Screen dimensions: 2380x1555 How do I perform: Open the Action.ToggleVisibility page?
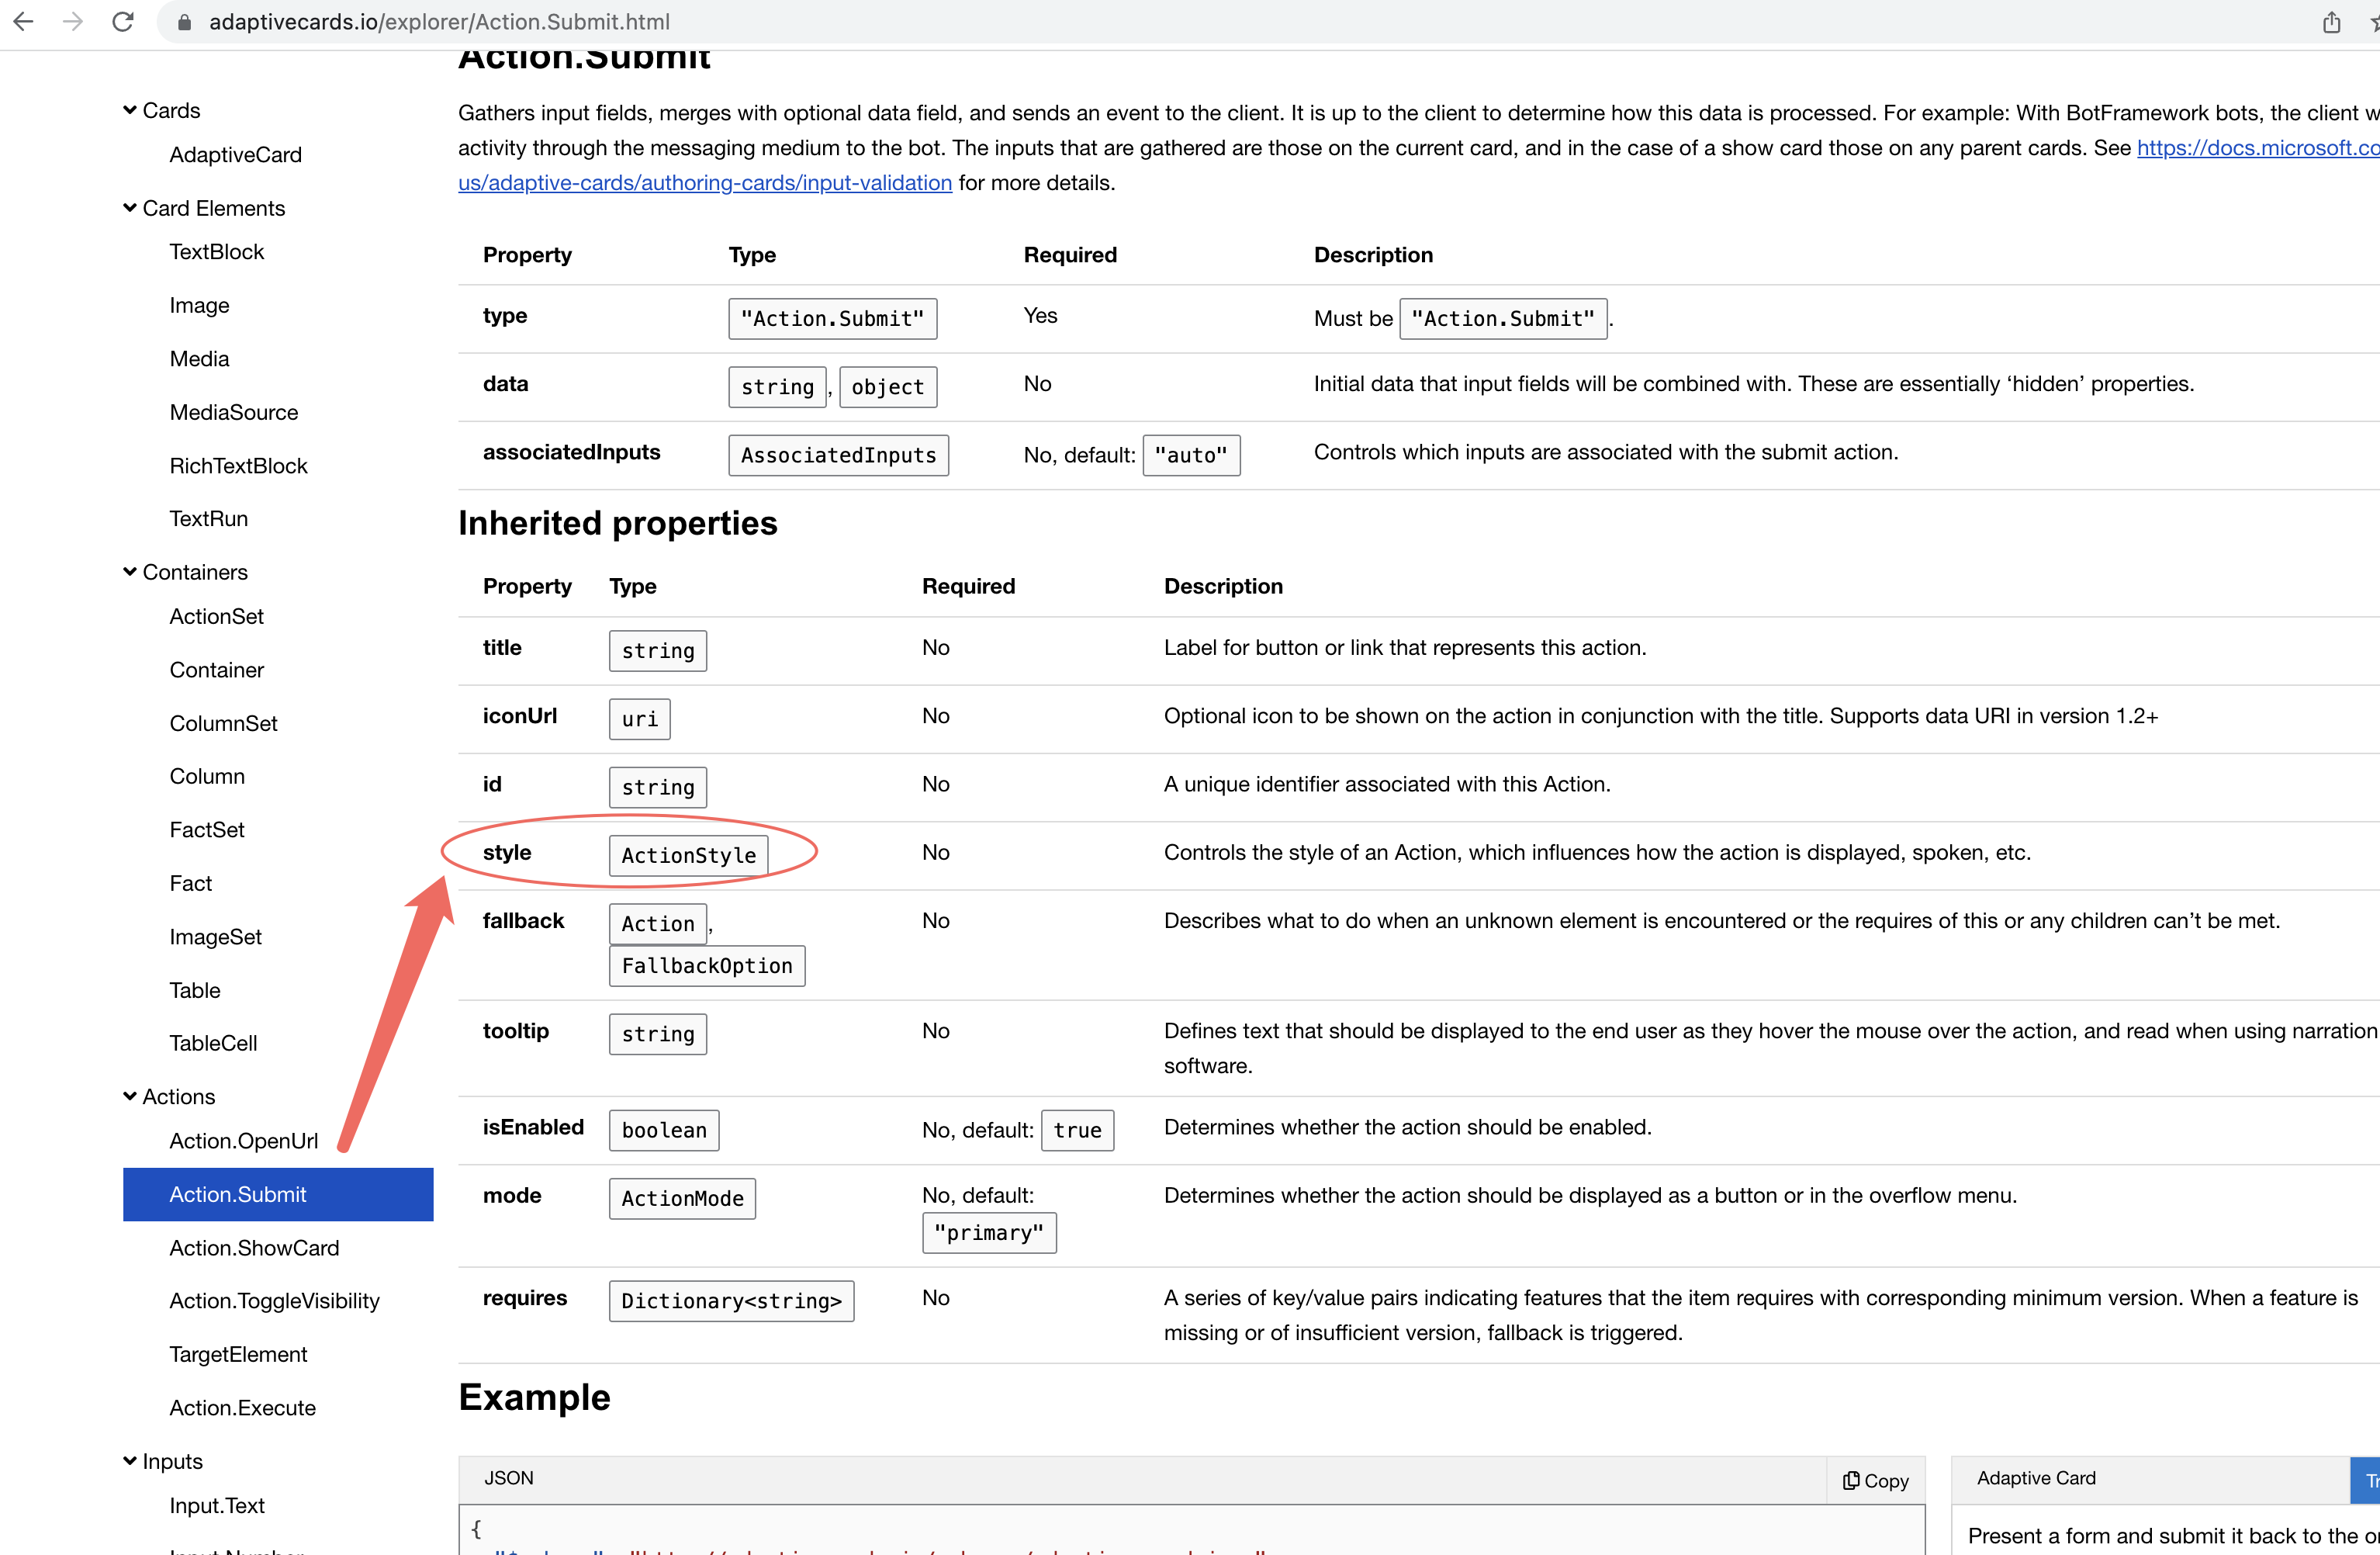point(274,1300)
